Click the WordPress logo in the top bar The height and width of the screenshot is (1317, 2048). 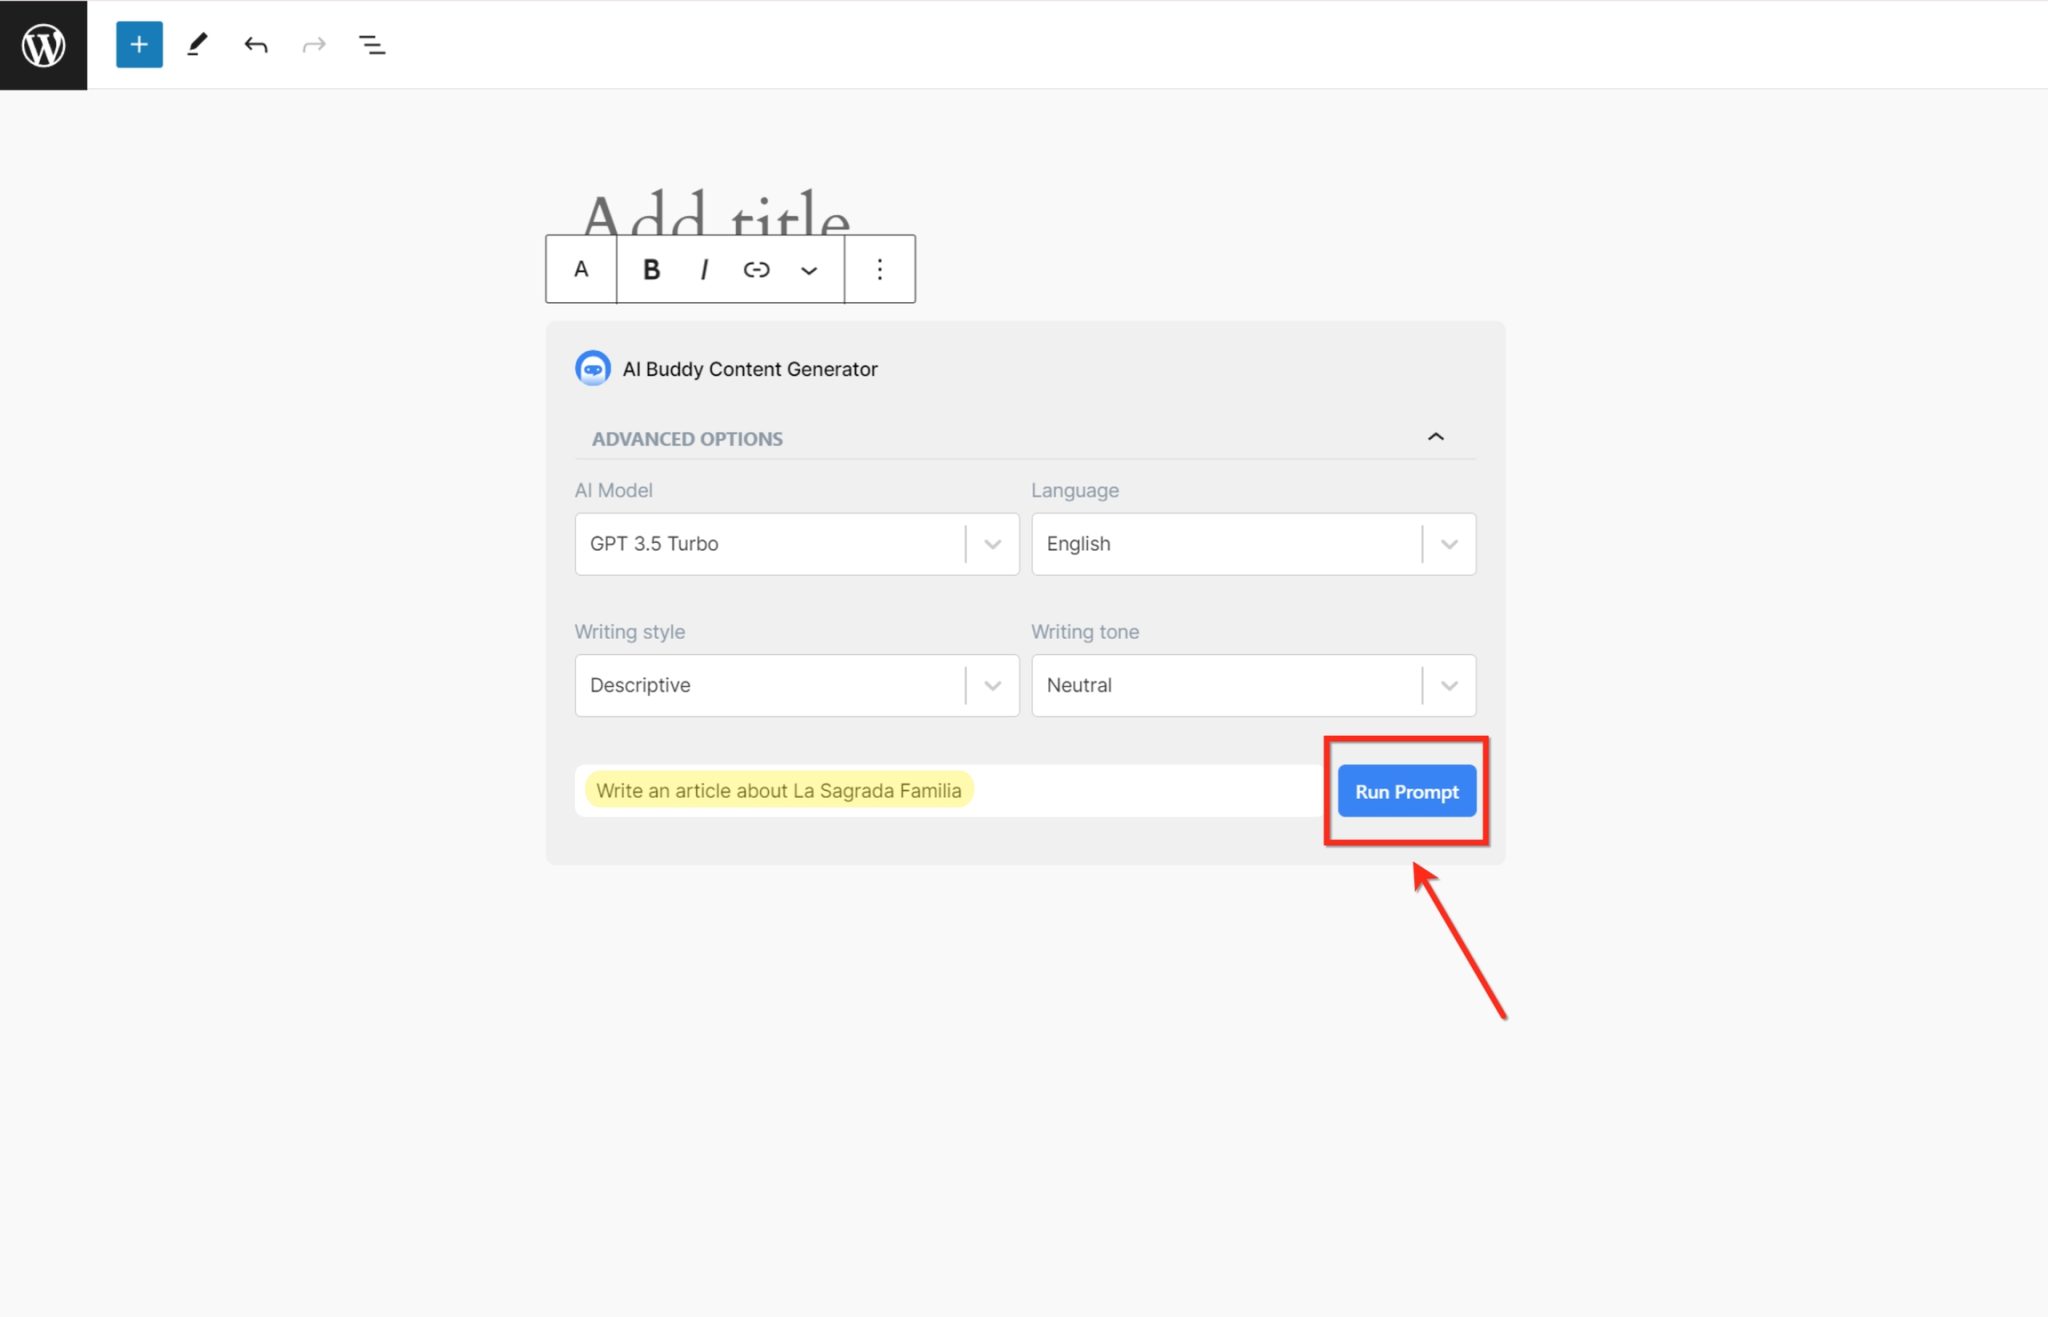(43, 44)
